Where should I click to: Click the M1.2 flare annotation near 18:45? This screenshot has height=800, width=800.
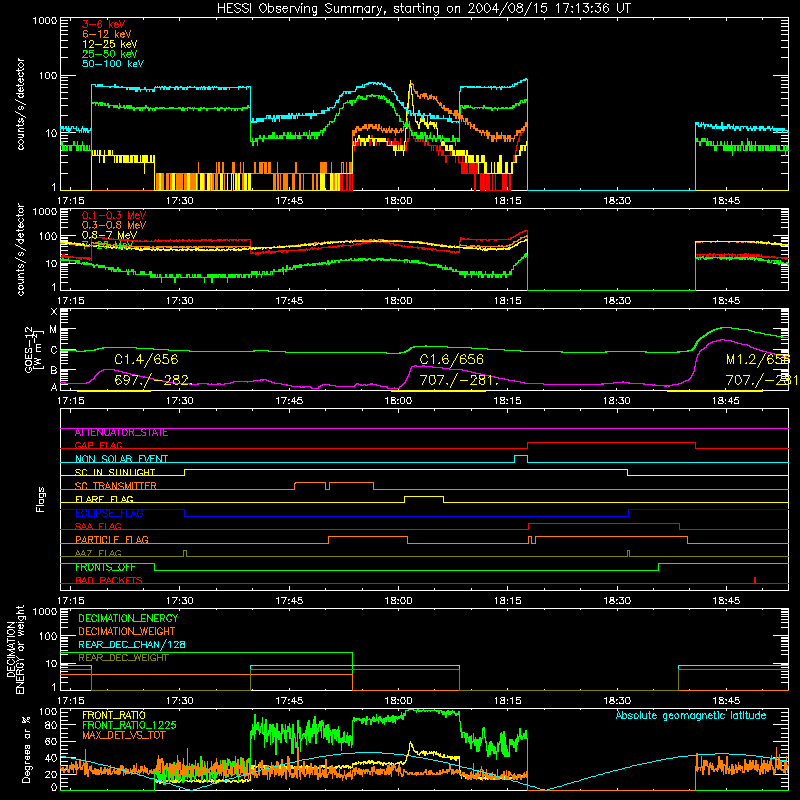[x=758, y=360]
